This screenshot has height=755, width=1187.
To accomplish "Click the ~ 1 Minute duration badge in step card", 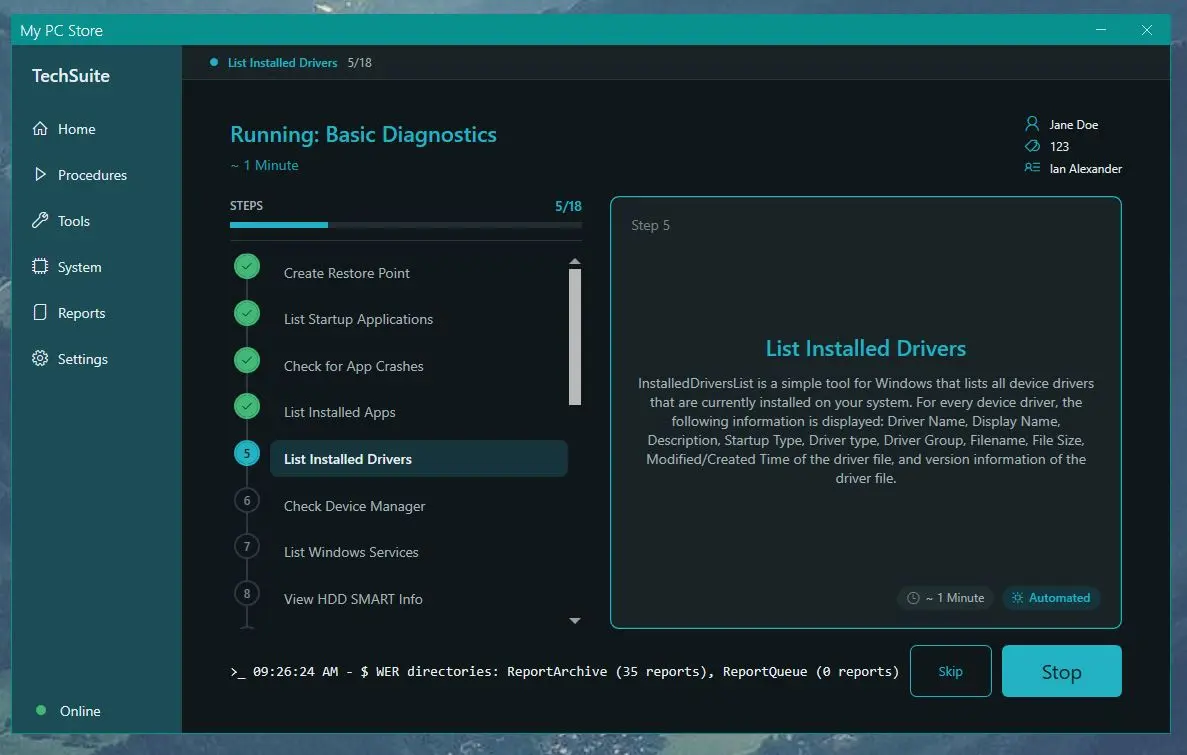I will (x=946, y=598).
